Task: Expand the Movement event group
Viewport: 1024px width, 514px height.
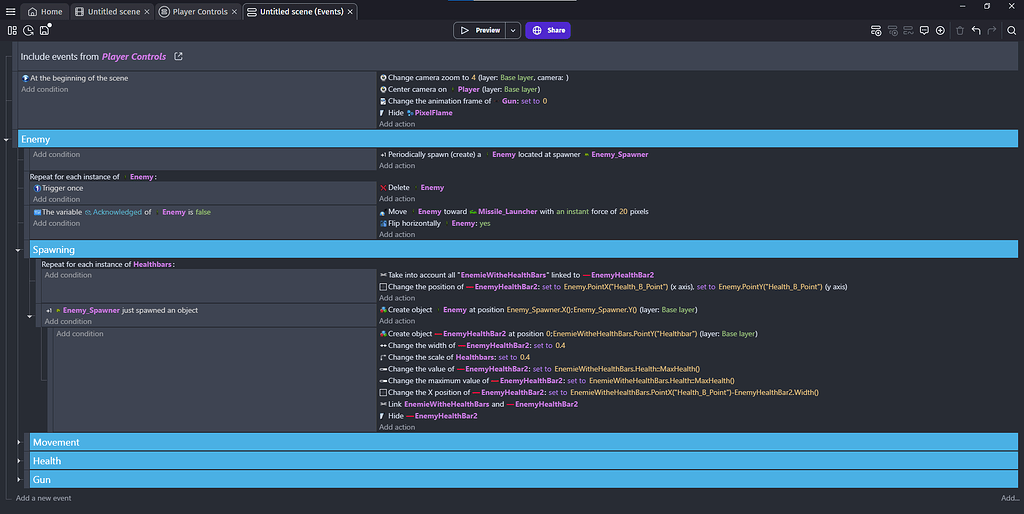Action: [x=19, y=442]
